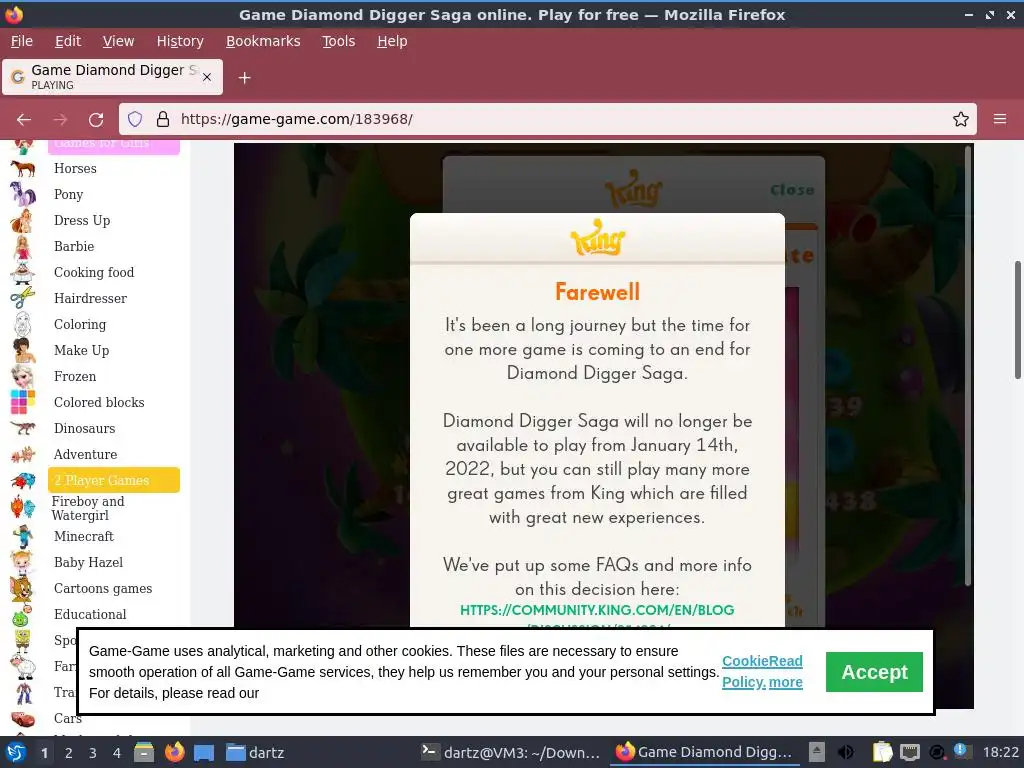Open the volume control in system tray
The height and width of the screenshot is (768, 1024).
pos(846,752)
